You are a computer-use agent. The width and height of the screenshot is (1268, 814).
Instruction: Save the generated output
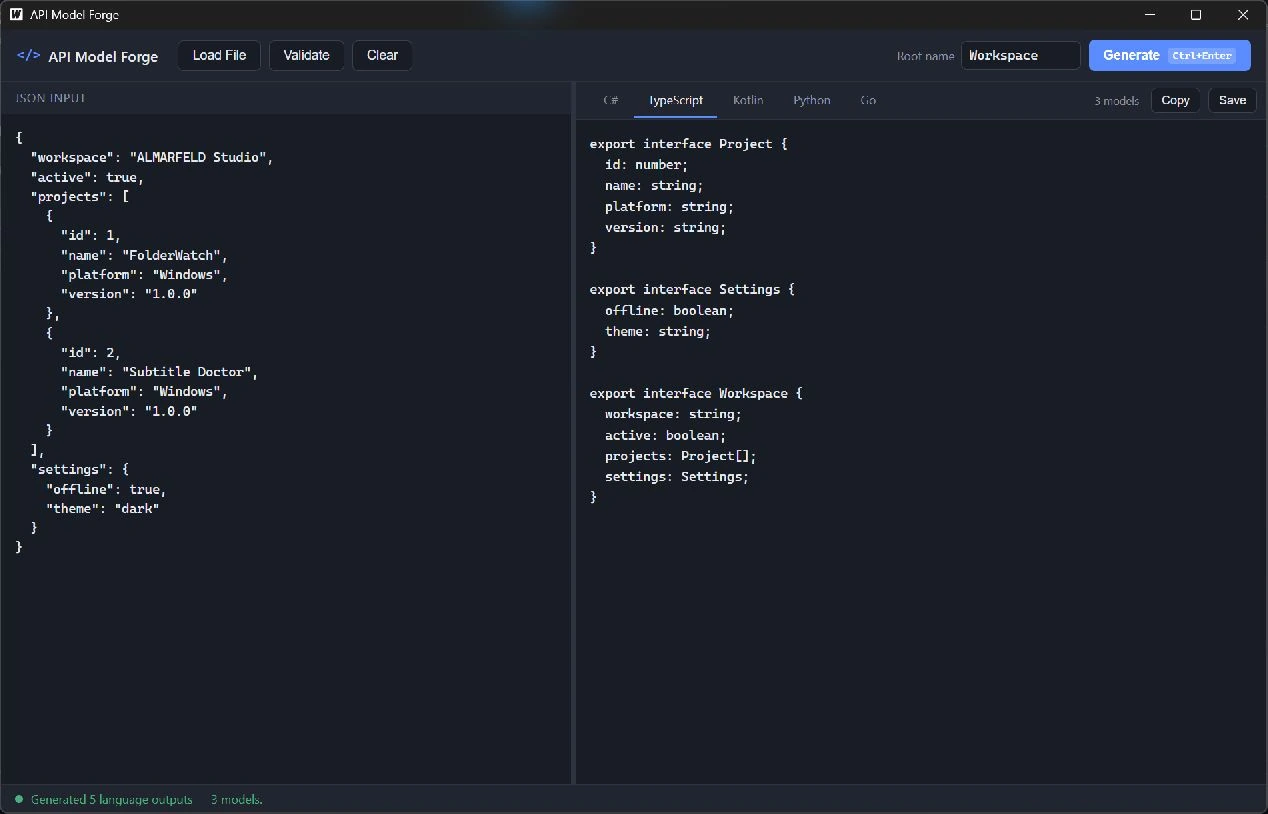coord(1232,100)
